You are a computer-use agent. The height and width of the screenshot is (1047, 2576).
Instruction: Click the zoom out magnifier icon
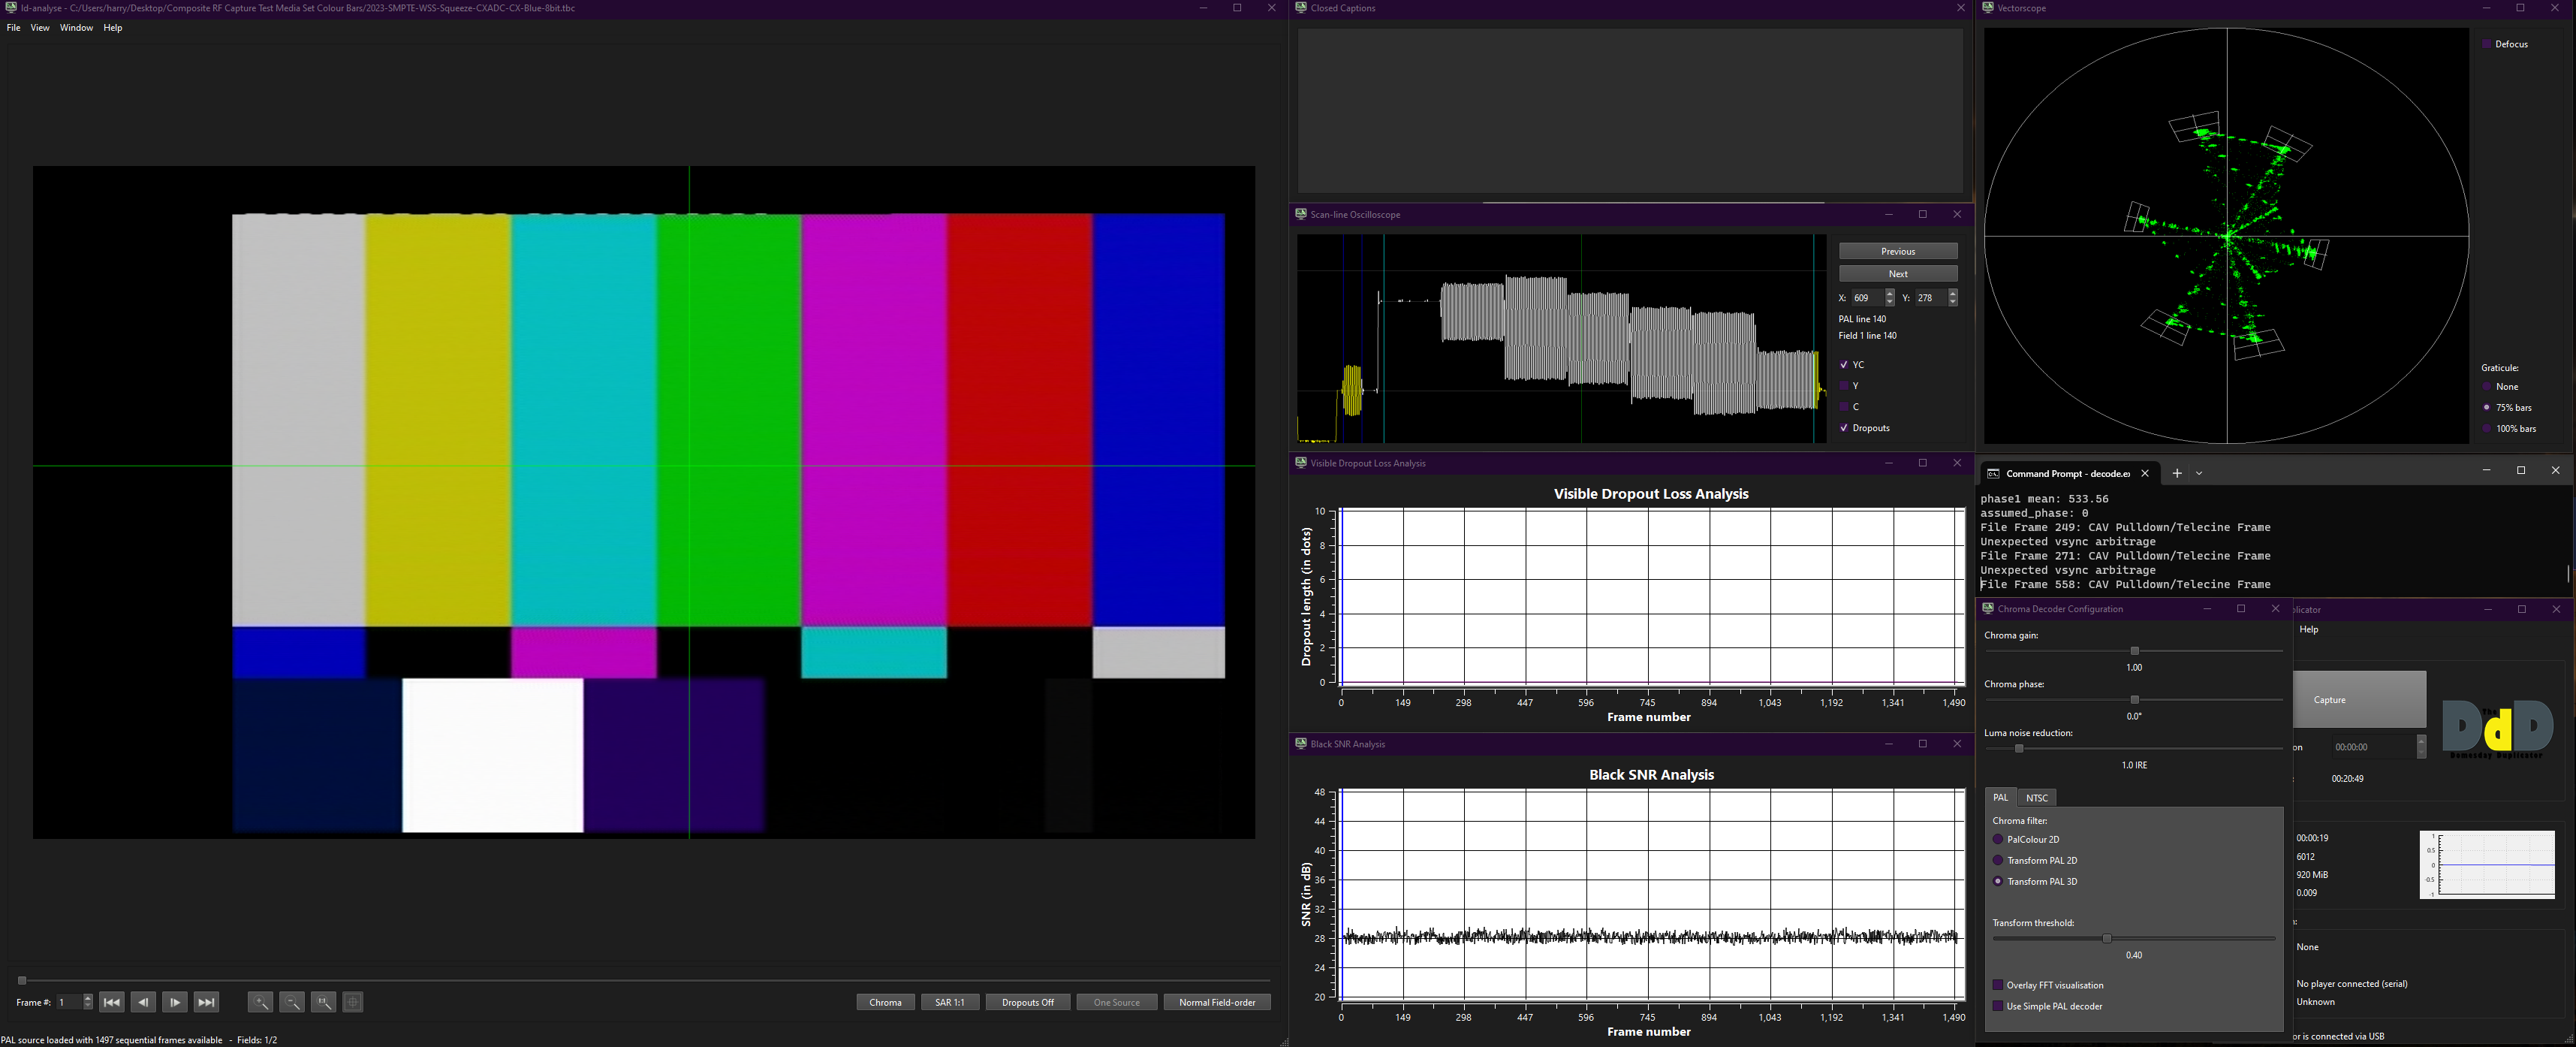pos(292,1002)
